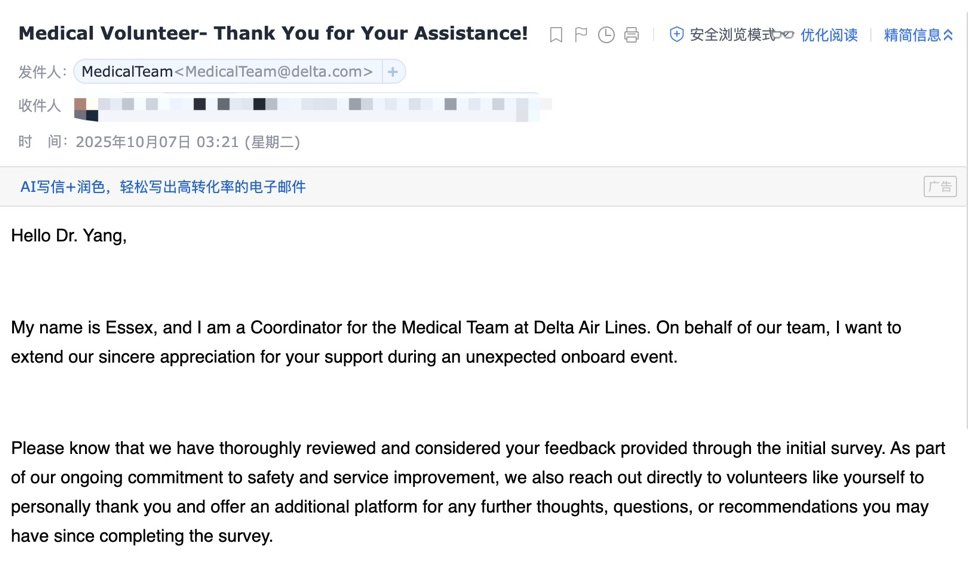Click the email subject title
The image size is (968, 576).
coord(273,33)
